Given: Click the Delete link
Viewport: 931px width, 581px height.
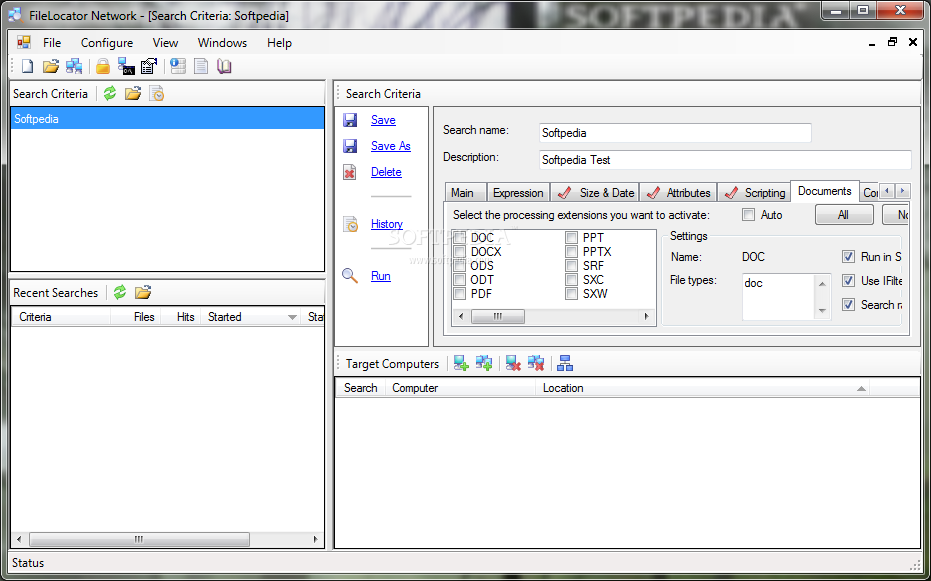Looking at the screenshot, I should click(x=386, y=172).
